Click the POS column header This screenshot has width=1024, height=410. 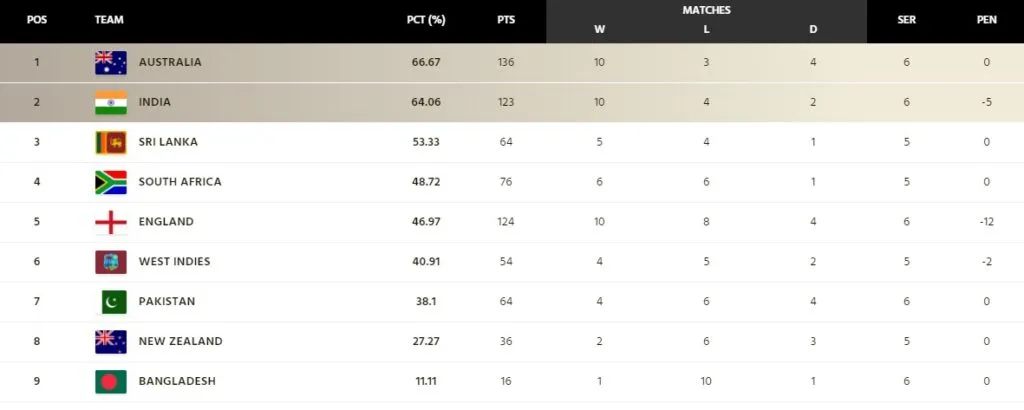(x=37, y=20)
